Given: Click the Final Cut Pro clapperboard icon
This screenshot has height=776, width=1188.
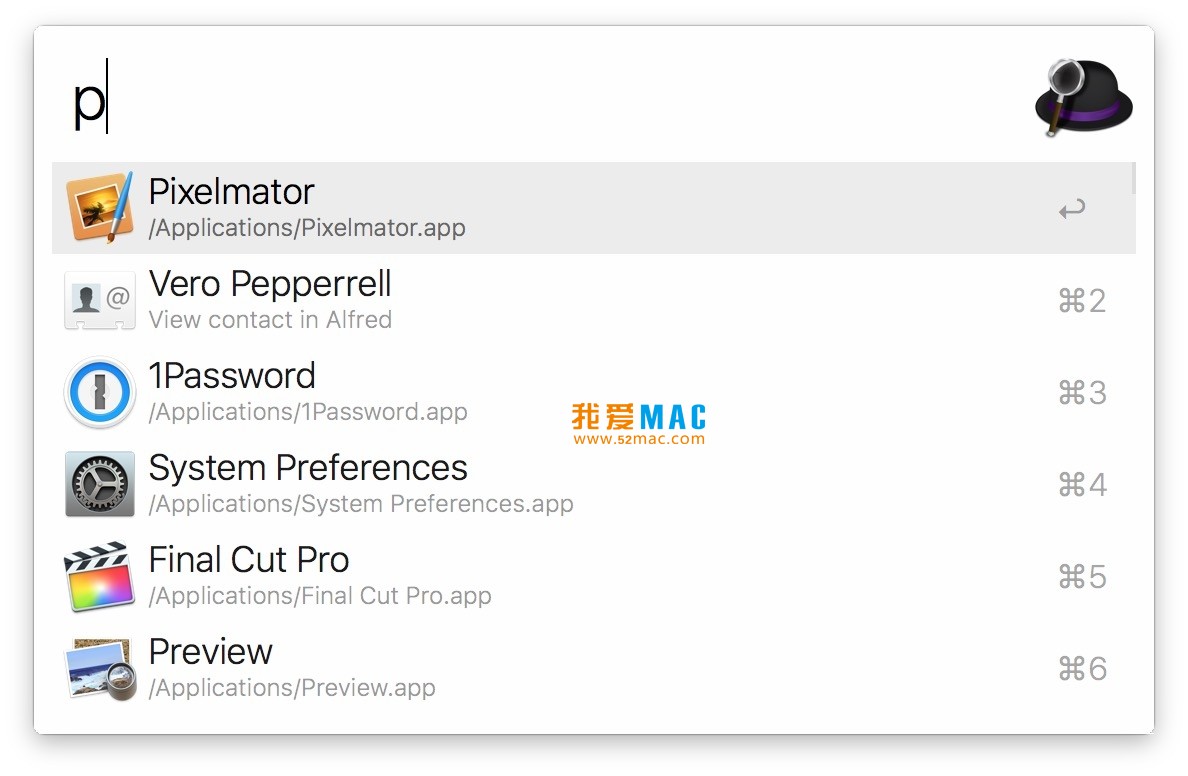Looking at the screenshot, I should (99, 576).
